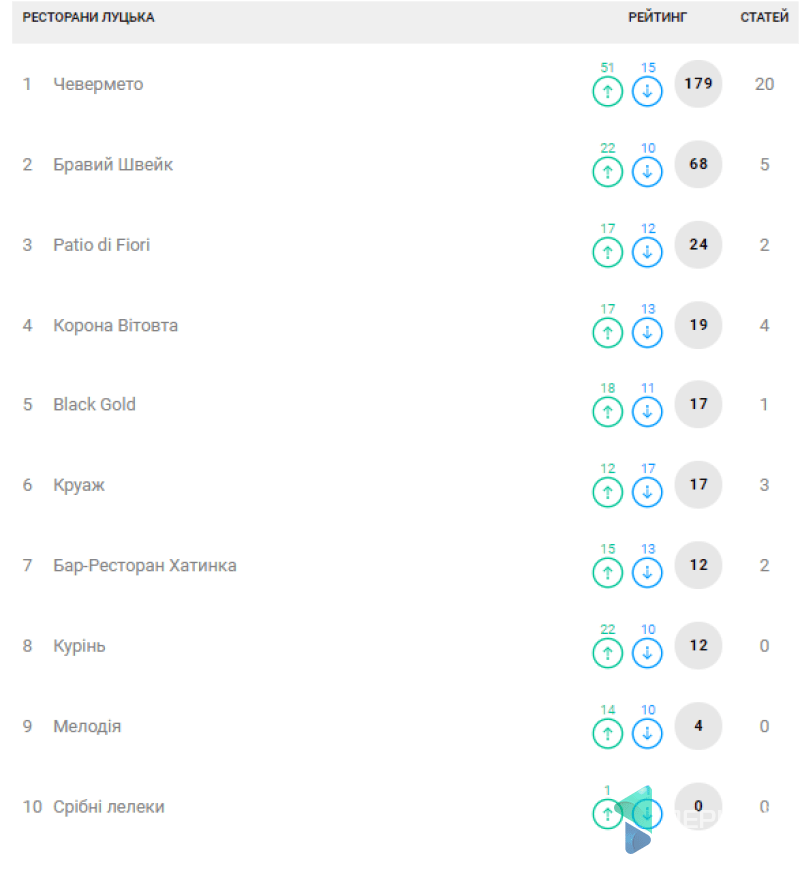Click the 179 rating badge for Чевермето

click(698, 84)
